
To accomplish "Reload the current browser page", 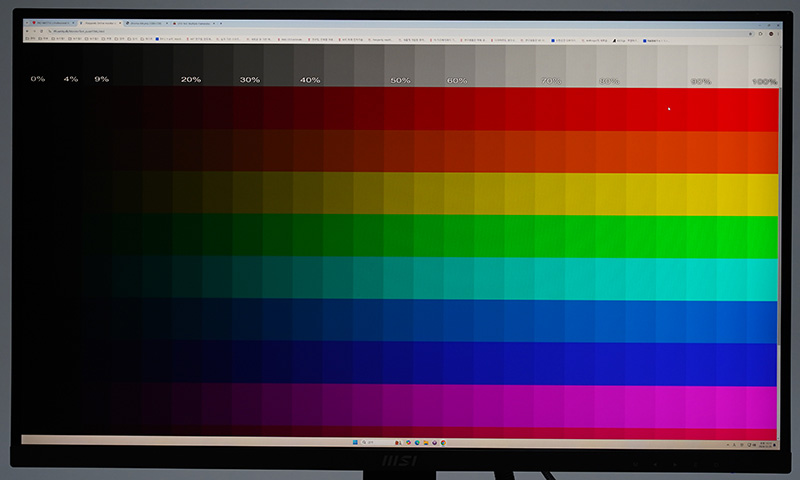I will [x=41, y=31].
